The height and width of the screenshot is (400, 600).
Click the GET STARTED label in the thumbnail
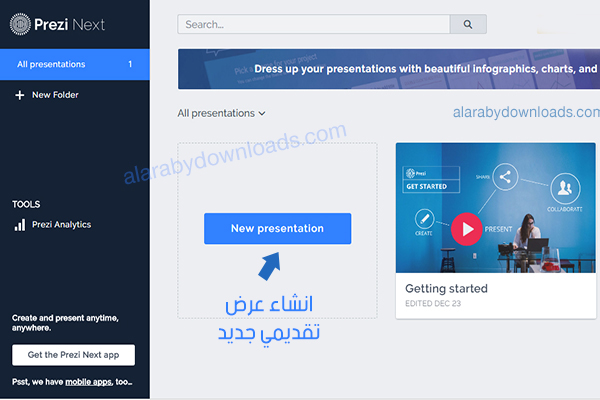click(427, 186)
